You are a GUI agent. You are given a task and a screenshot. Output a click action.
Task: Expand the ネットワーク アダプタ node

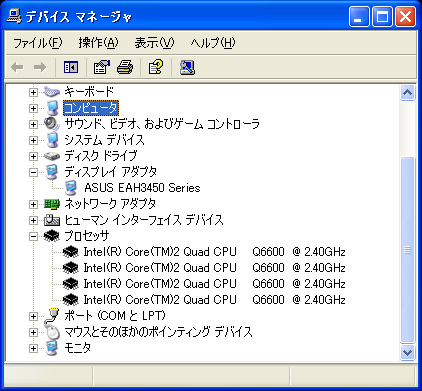pos(33,204)
